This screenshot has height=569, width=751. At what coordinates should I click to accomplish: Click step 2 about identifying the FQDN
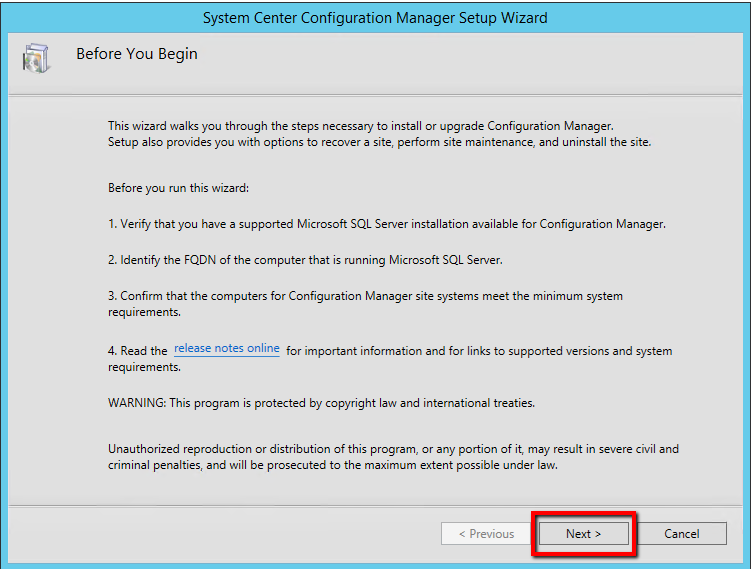pyautogui.click(x=305, y=260)
